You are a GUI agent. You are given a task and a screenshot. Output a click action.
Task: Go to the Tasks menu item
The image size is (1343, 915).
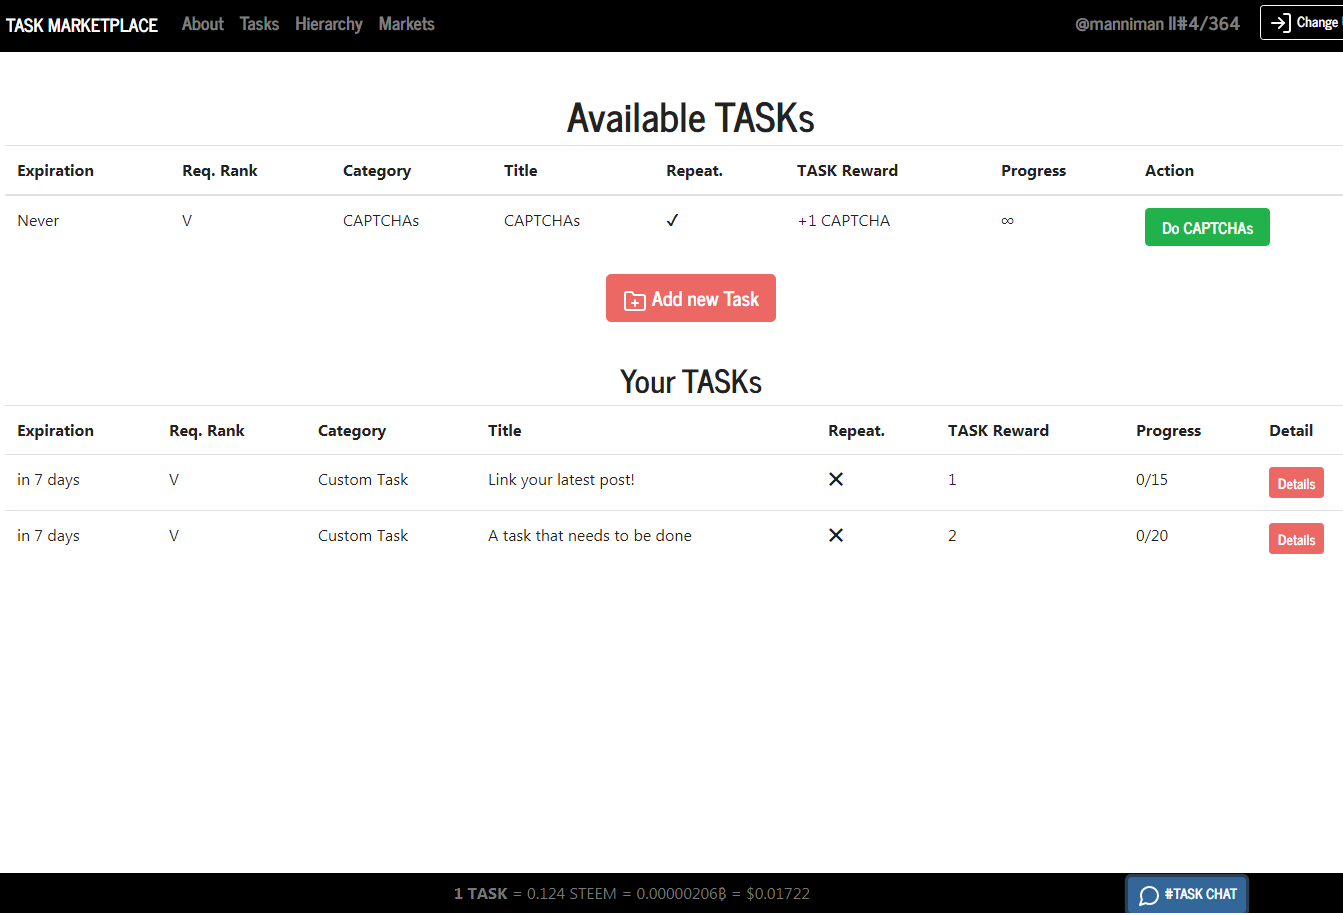click(259, 24)
